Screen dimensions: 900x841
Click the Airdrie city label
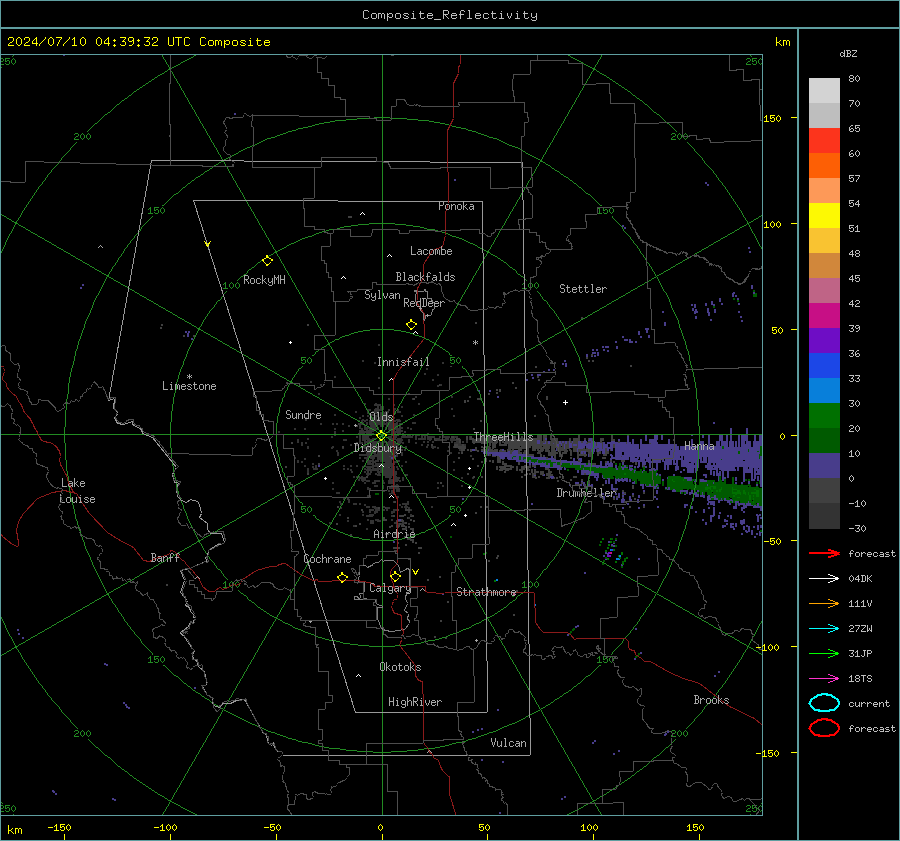(394, 534)
